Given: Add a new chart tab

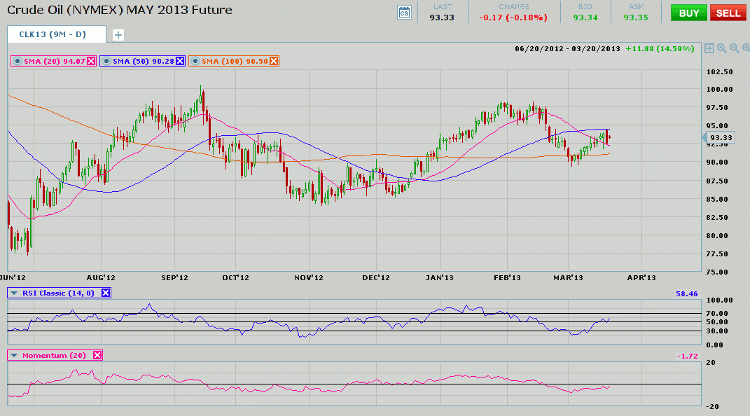Looking at the screenshot, I should point(118,34).
